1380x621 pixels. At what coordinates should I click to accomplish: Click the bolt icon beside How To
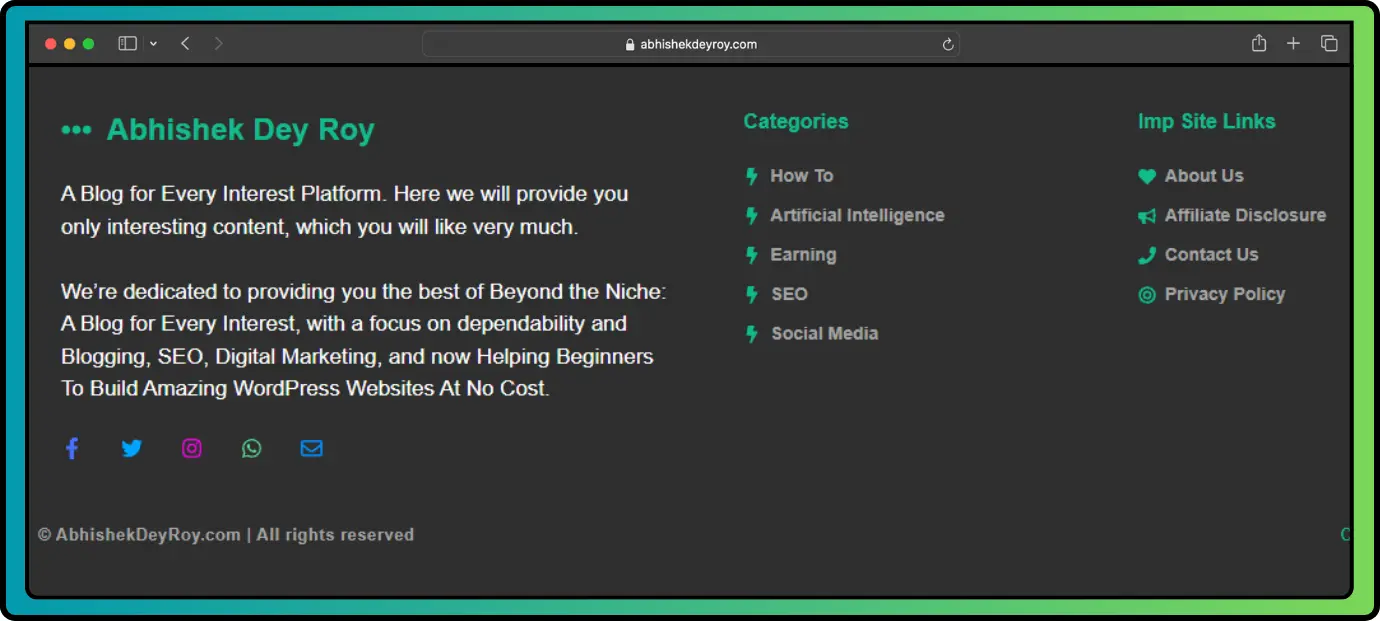752,176
